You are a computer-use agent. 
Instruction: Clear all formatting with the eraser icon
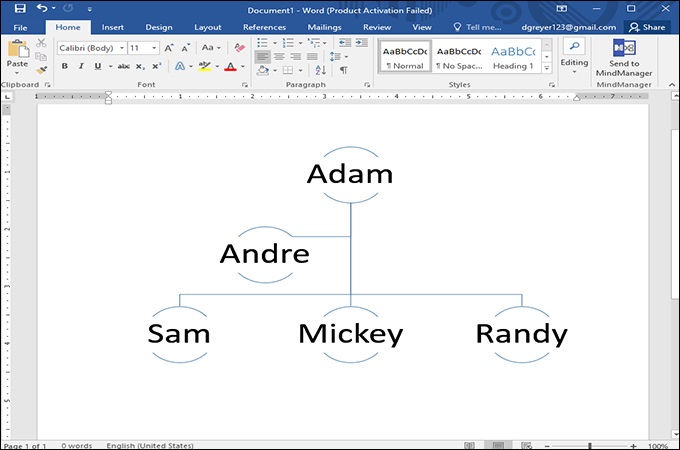pyautogui.click(x=239, y=48)
